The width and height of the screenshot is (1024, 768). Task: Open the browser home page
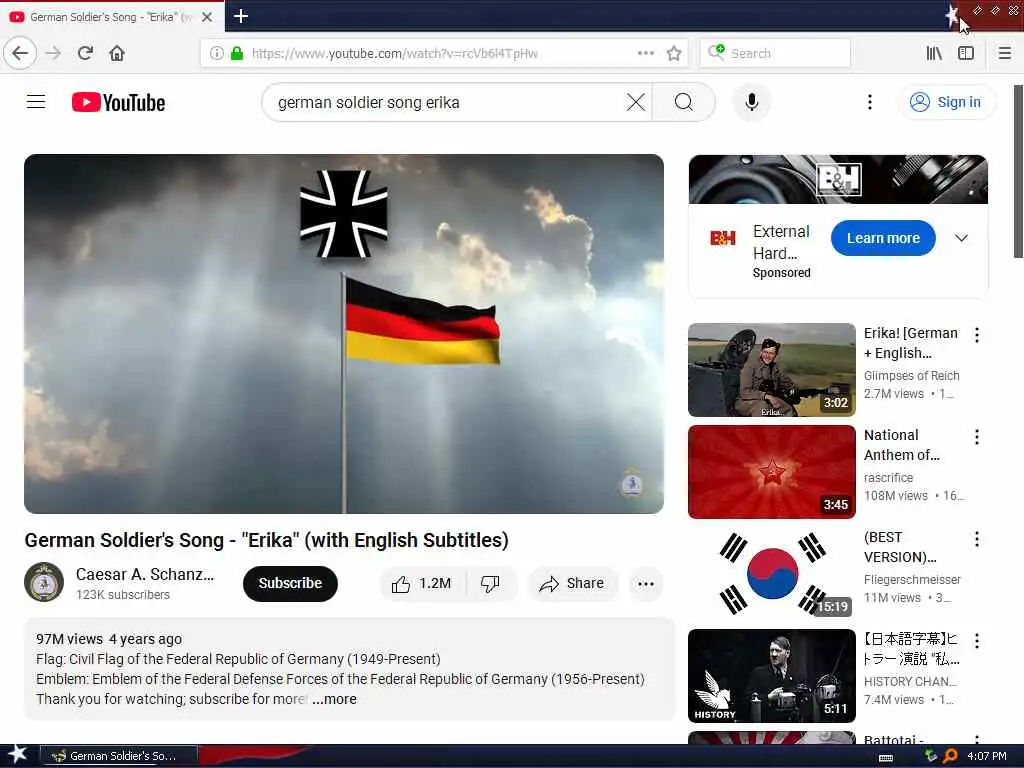[x=117, y=53]
